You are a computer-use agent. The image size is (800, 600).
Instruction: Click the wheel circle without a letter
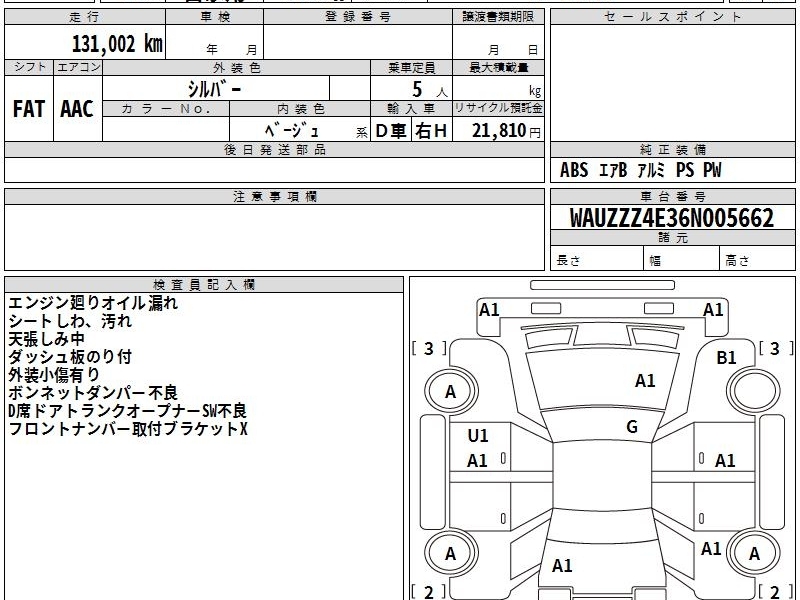pyautogui.click(x=753, y=391)
